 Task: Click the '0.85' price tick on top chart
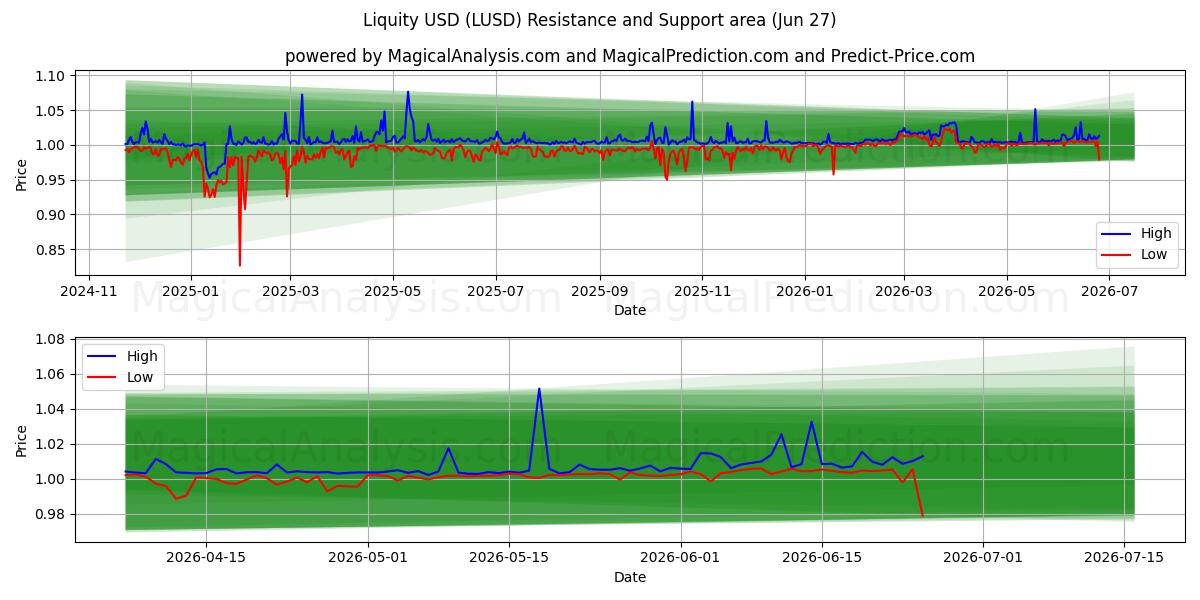pyautogui.click(x=50, y=250)
